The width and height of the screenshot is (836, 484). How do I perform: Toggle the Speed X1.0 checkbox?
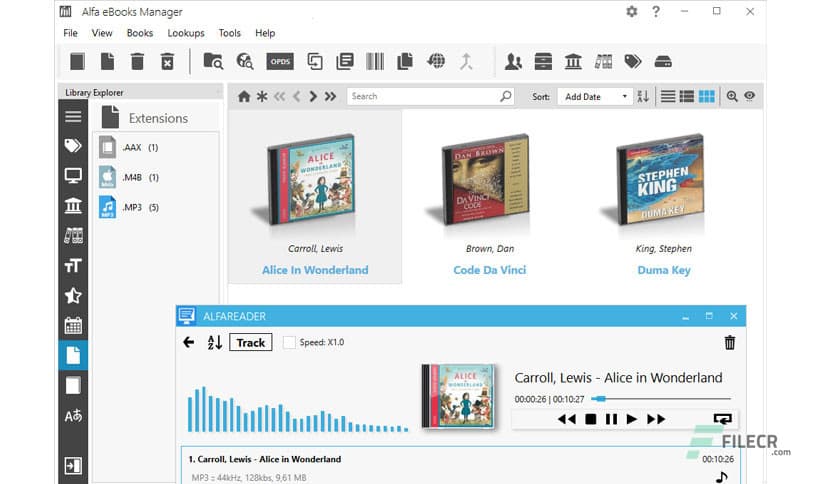[289, 343]
